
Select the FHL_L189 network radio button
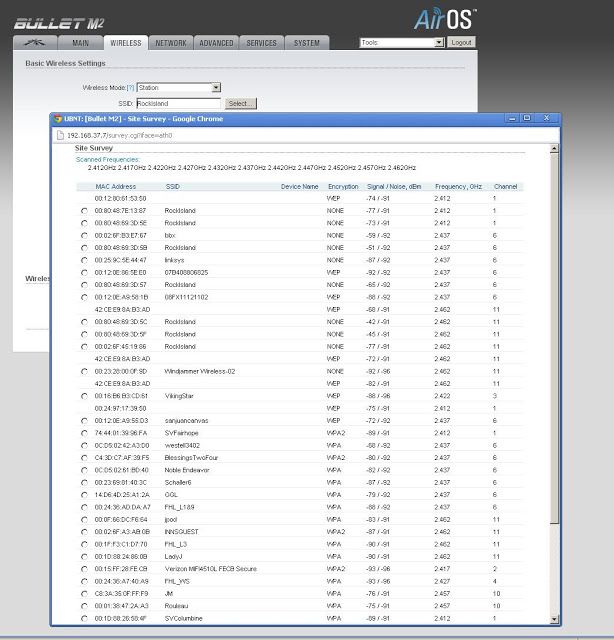pos(84,507)
